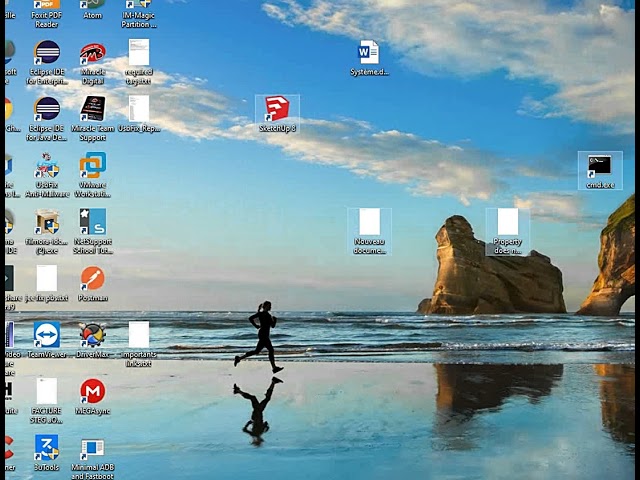
Task: Select the Eclipse IDE for Enterprise icon
Action: coord(47,62)
